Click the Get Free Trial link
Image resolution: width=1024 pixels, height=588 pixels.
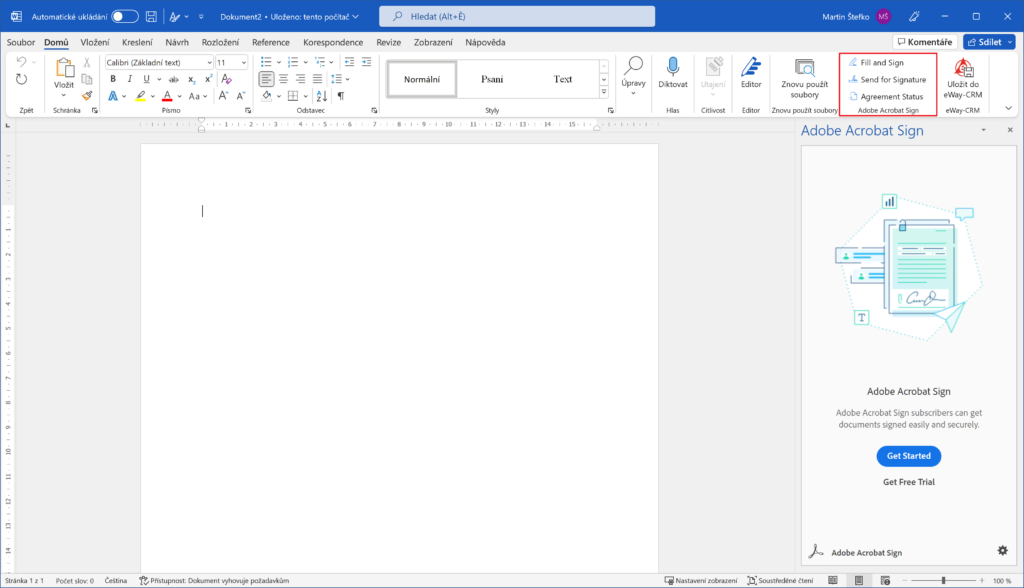(x=908, y=482)
